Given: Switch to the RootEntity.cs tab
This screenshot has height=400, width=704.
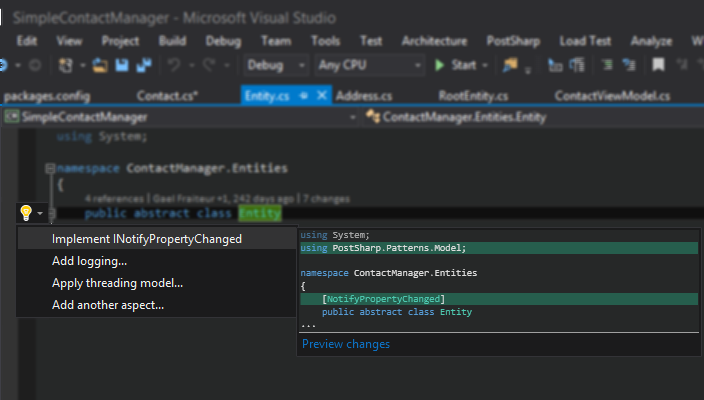Looking at the screenshot, I should [x=473, y=96].
